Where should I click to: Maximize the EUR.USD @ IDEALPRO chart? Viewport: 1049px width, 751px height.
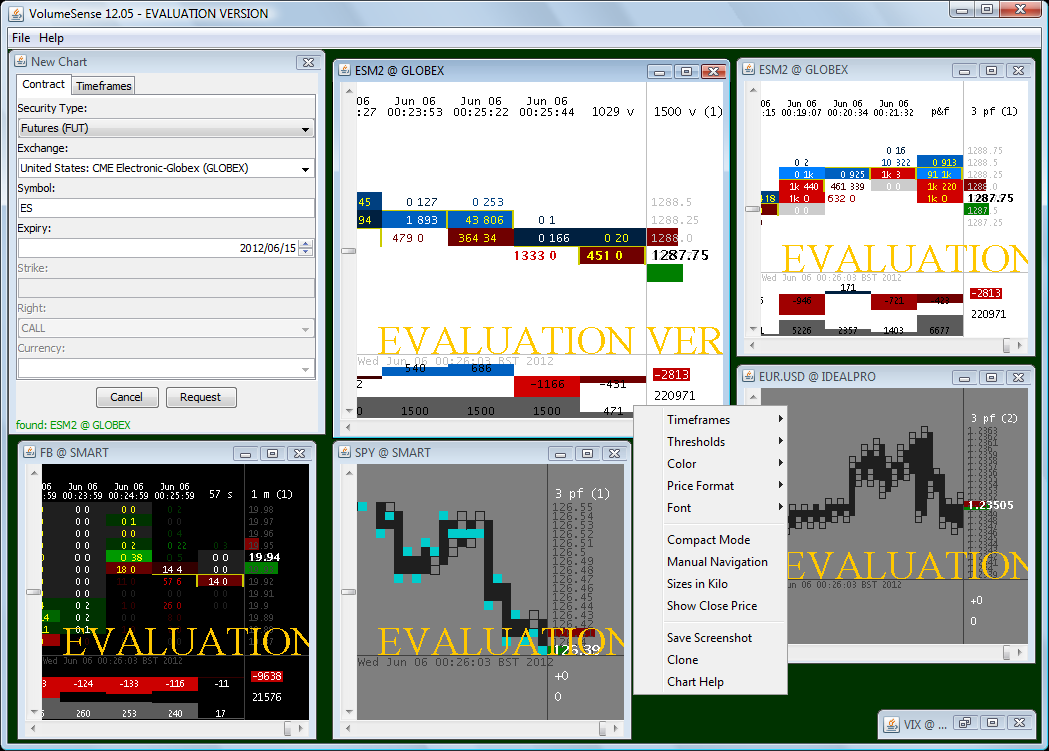(990, 377)
